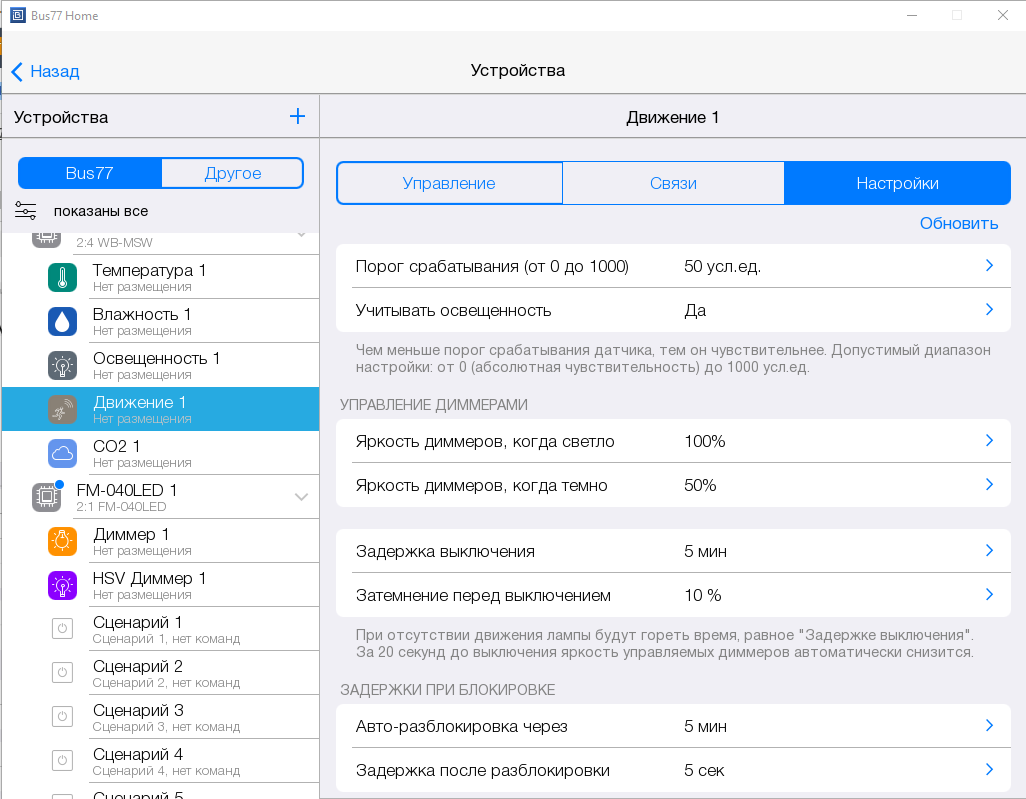Image resolution: width=1026 pixels, height=799 pixels.
Task: Switch to the Связи tab
Action: pyautogui.click(x=672, y=183)
